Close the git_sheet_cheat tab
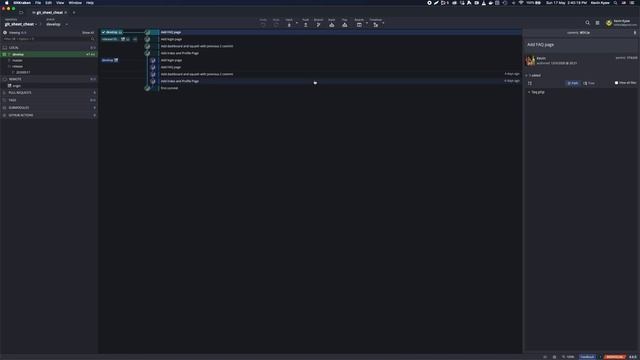This screenshot has height=360, width=640. pyautogui.click(x=66, y=13)
